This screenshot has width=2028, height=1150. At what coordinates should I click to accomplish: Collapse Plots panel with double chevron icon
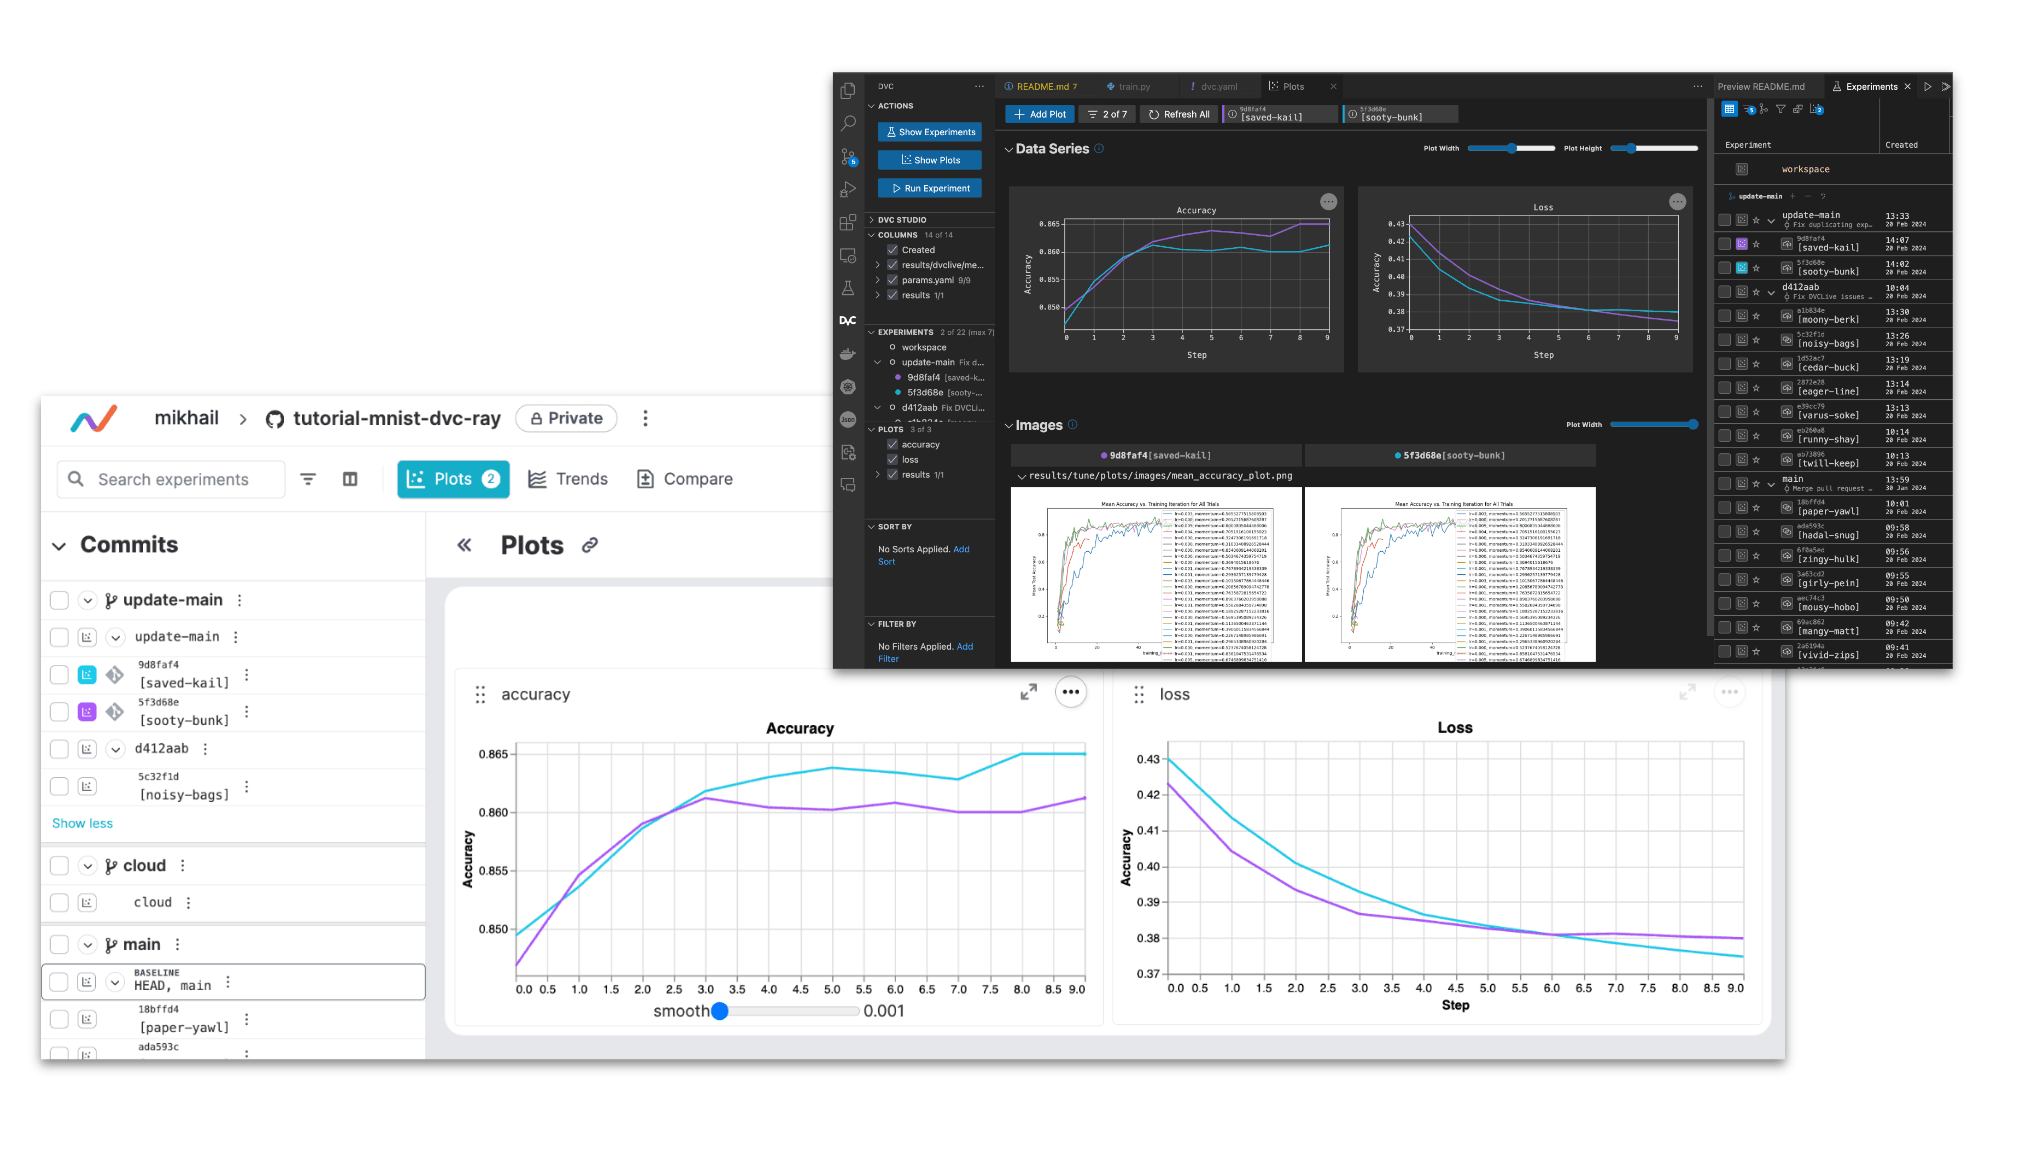coord(464,545)
